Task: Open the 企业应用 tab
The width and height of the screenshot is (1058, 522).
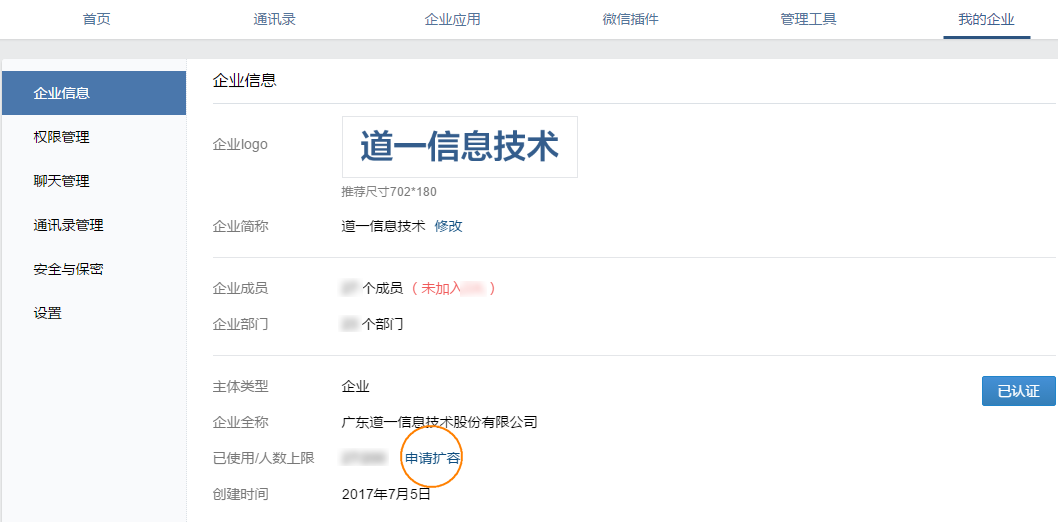Action: click(452, 19)
